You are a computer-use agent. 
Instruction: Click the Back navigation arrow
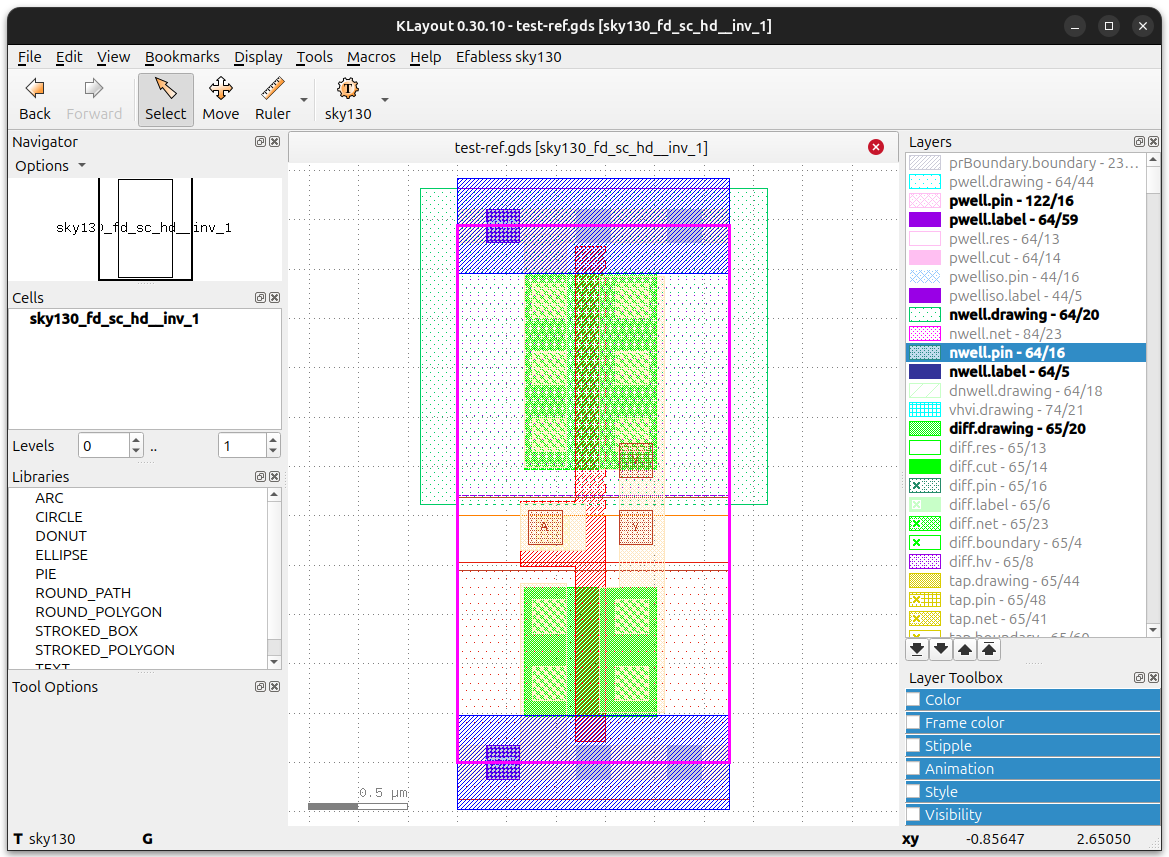35,99
